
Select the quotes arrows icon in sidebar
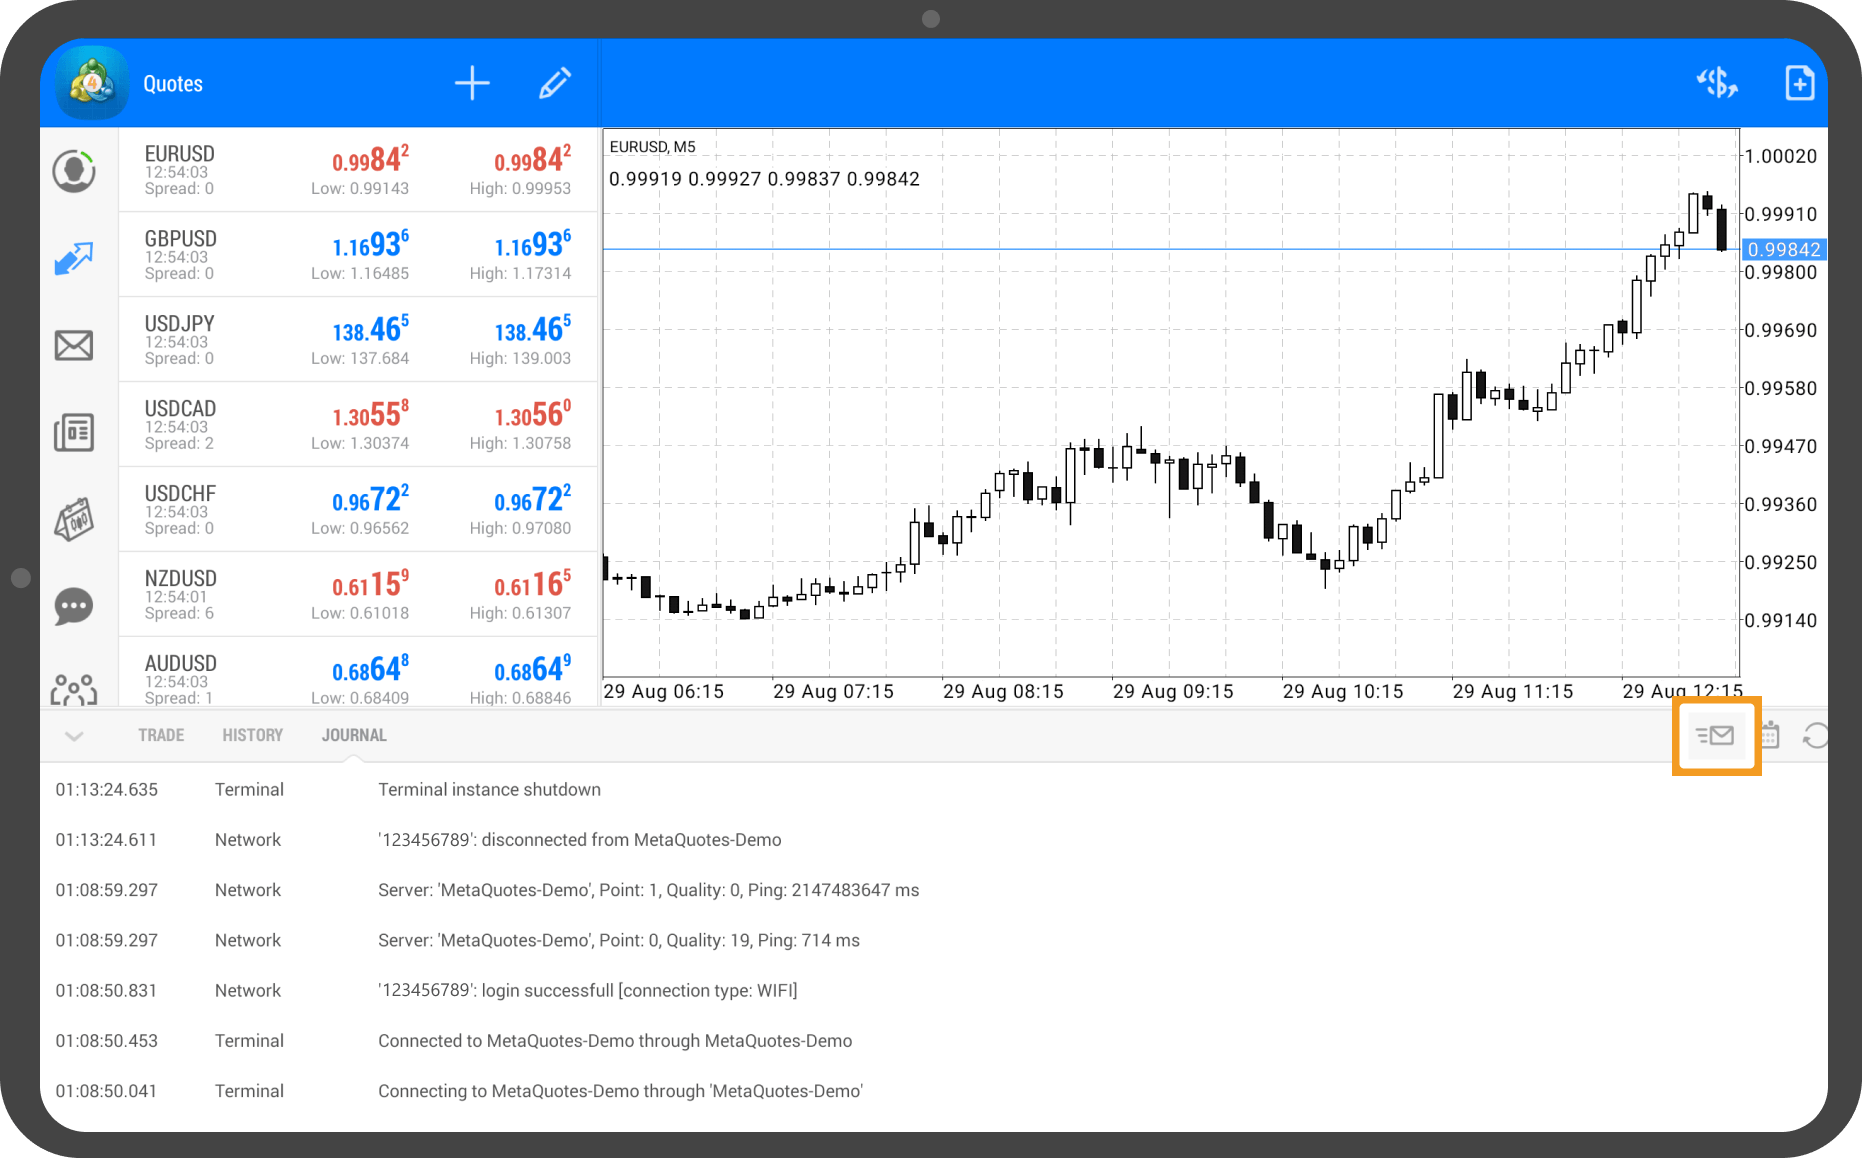74,259
